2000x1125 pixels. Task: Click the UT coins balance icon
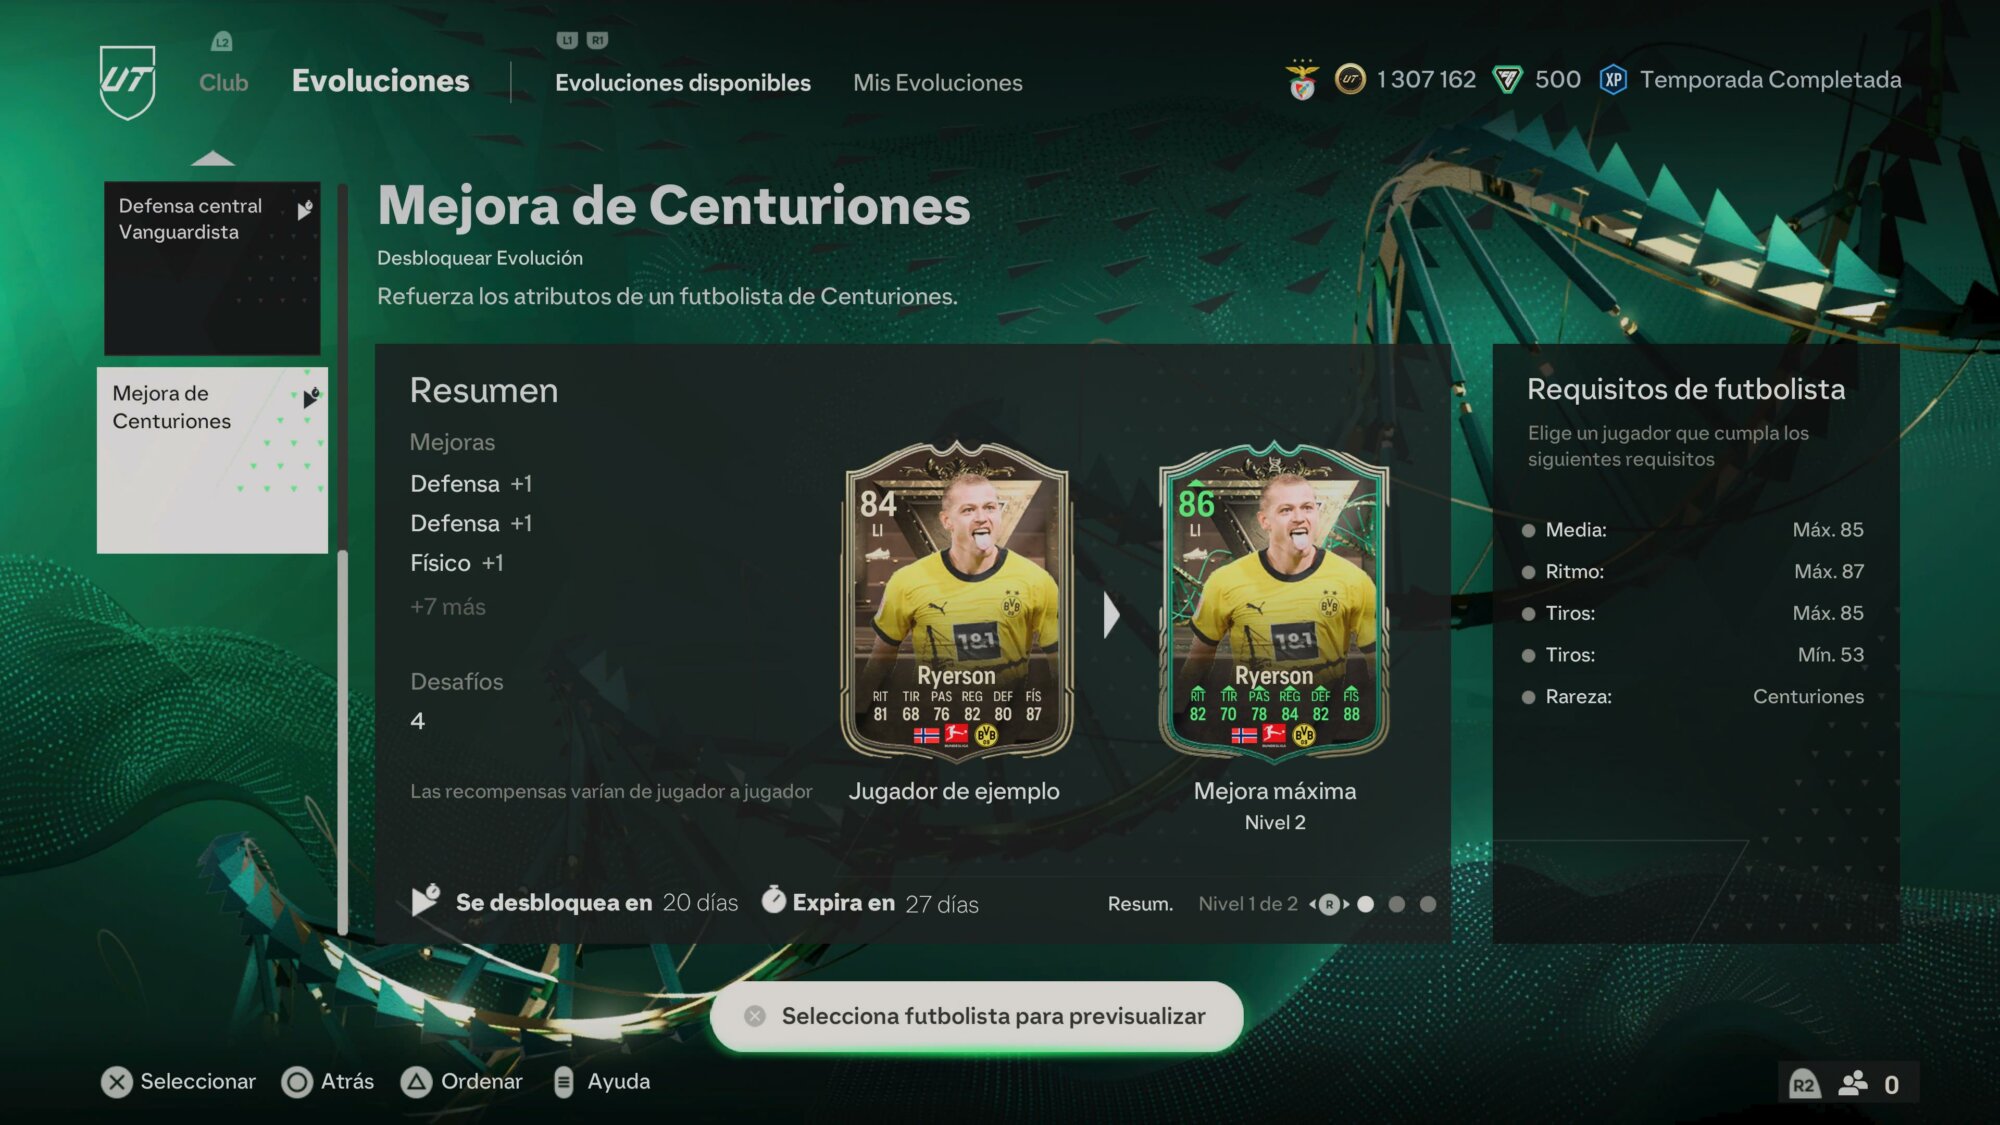coord(1349,80)
